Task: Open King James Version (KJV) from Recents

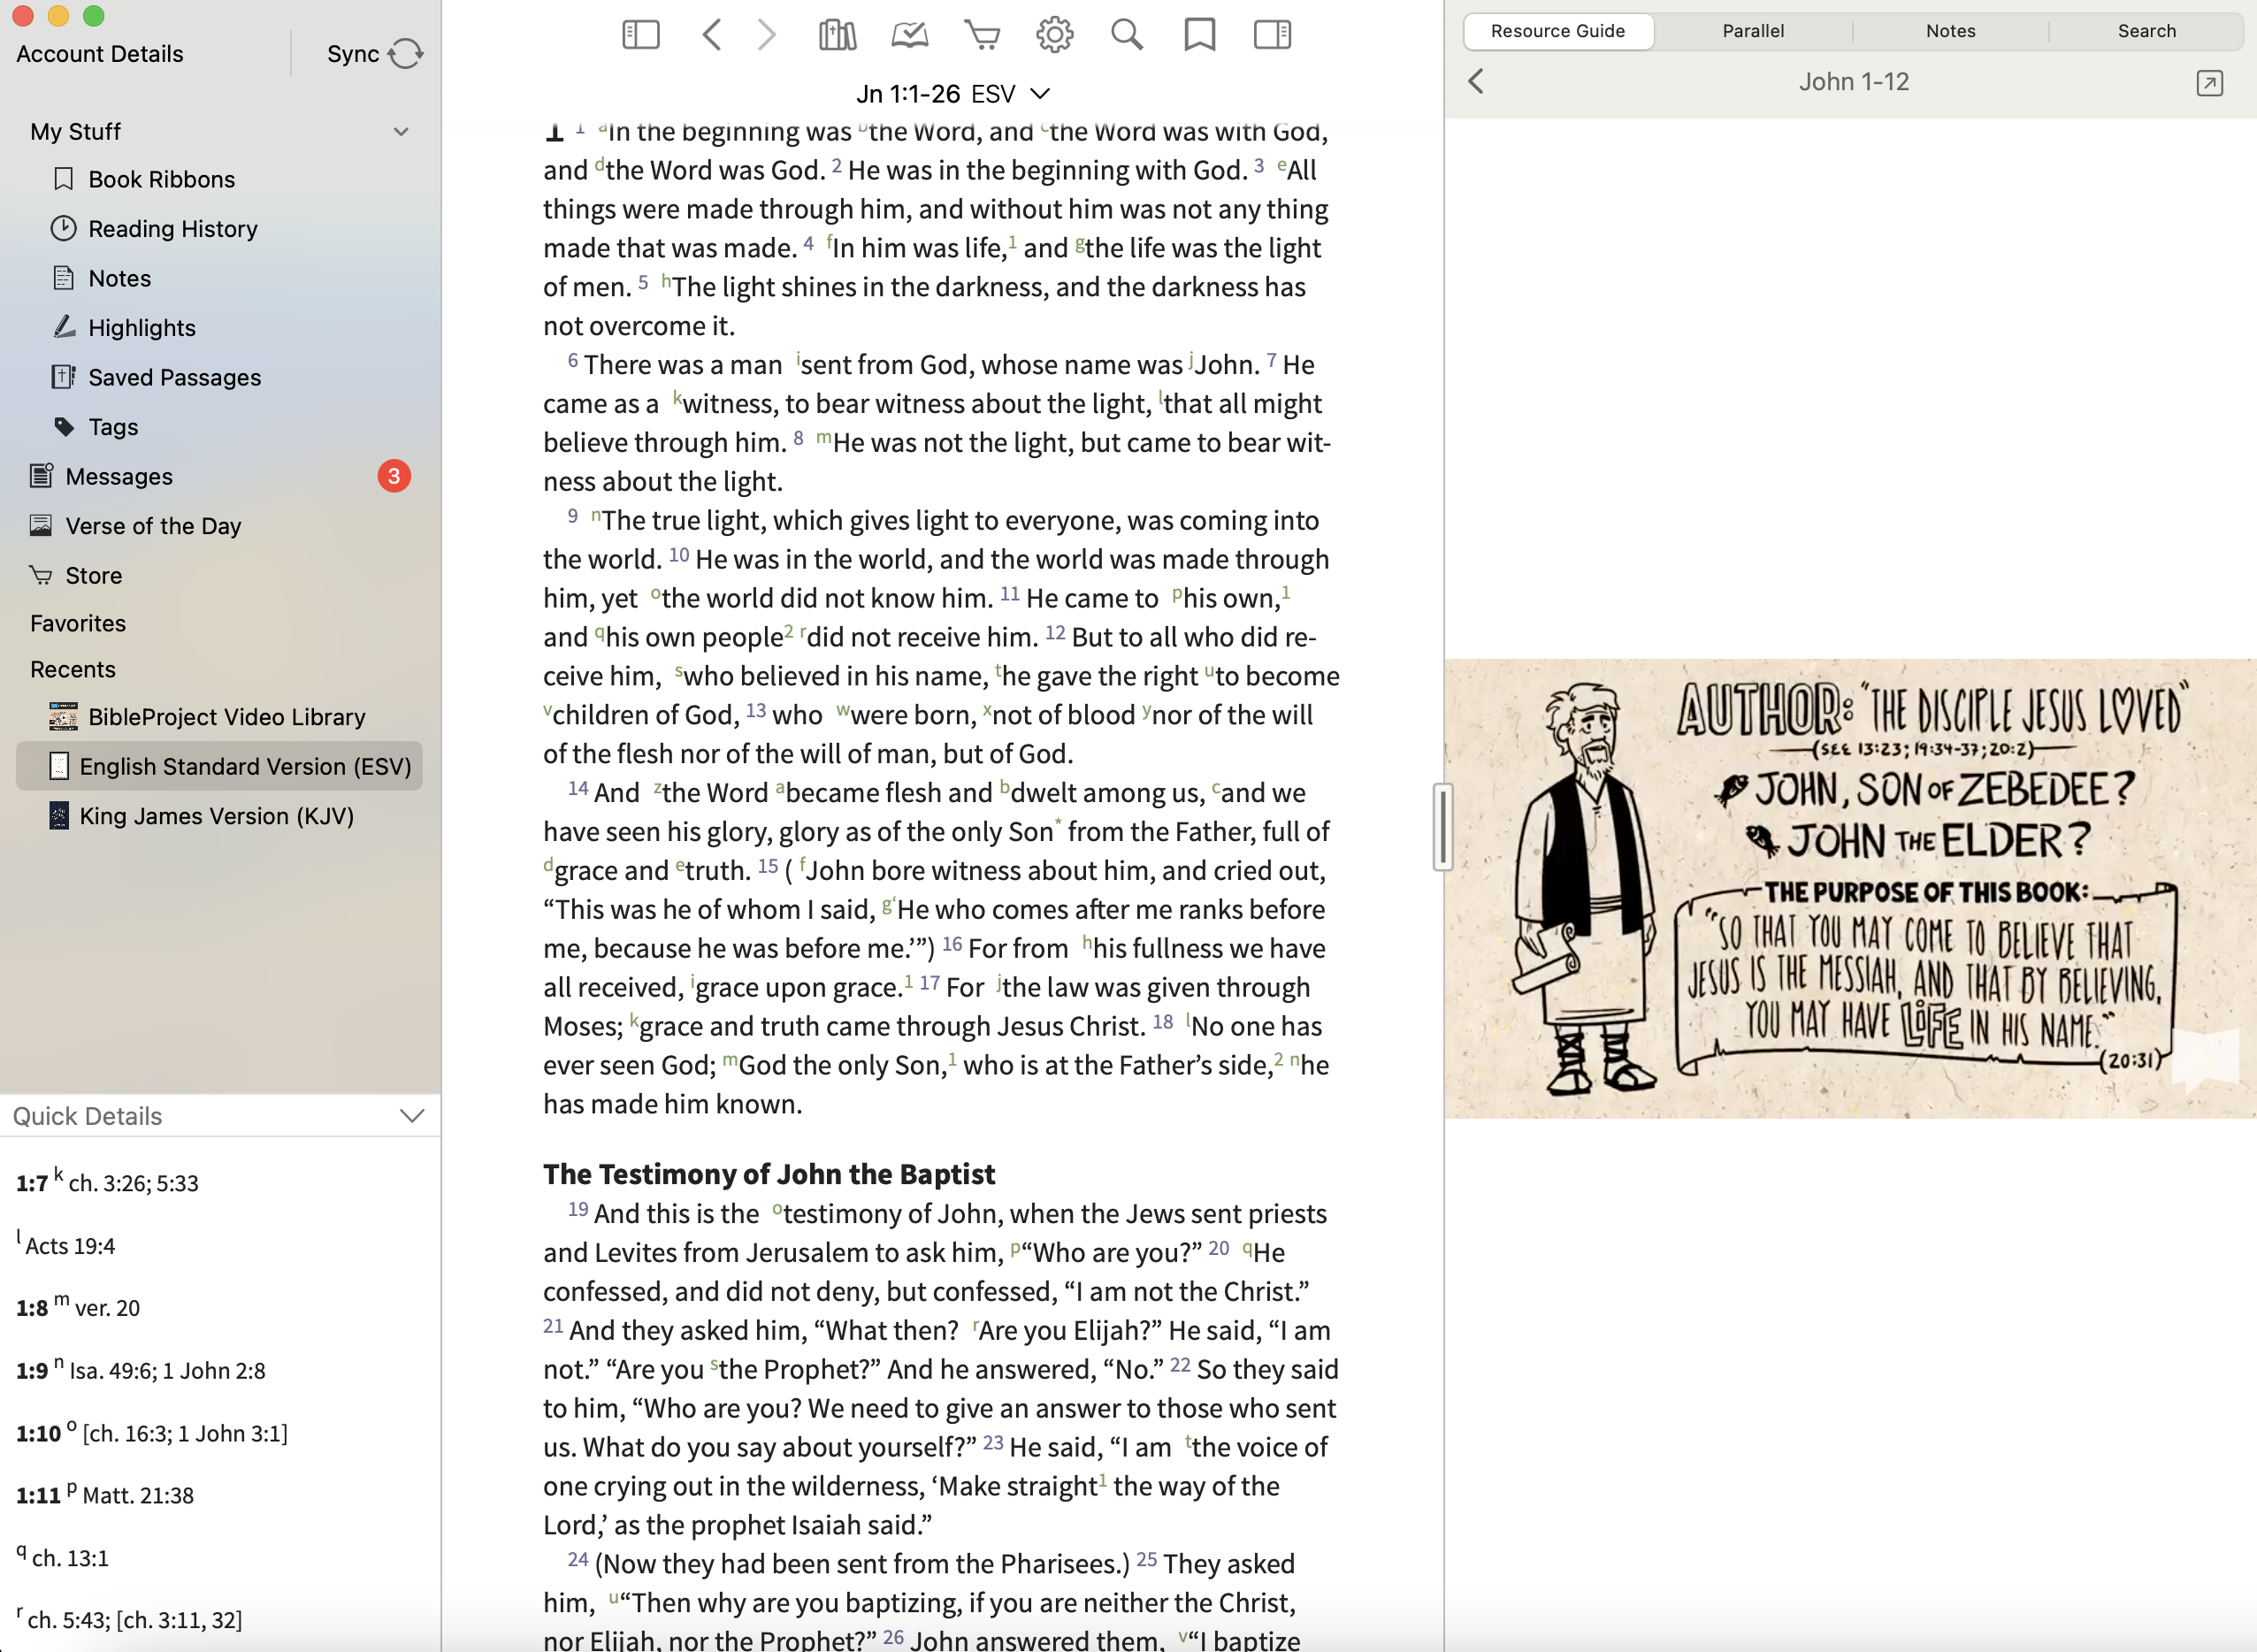Action: (x=216, y=816)
